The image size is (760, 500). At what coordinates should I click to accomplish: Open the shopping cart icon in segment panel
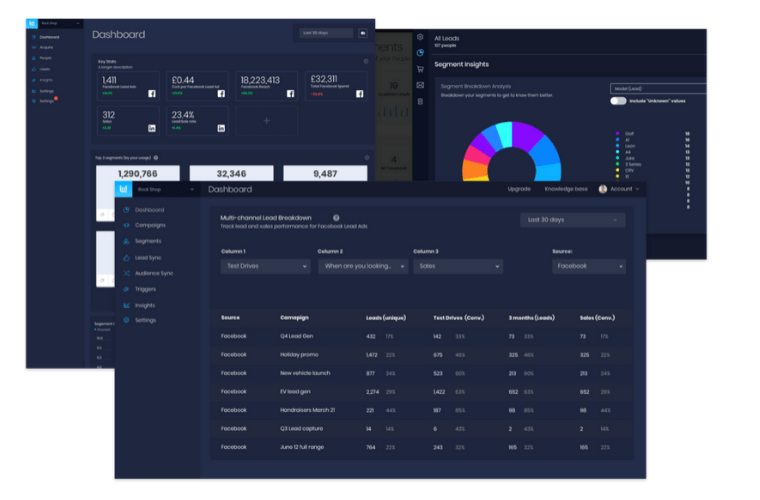[x=420, y=69]
